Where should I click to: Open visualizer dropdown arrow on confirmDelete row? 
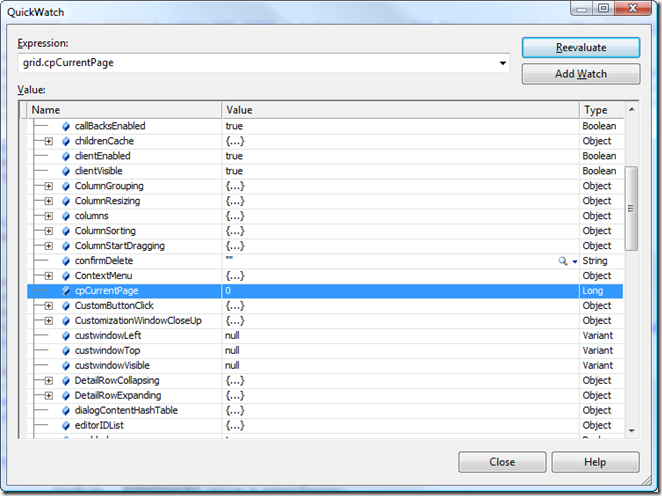575,262
